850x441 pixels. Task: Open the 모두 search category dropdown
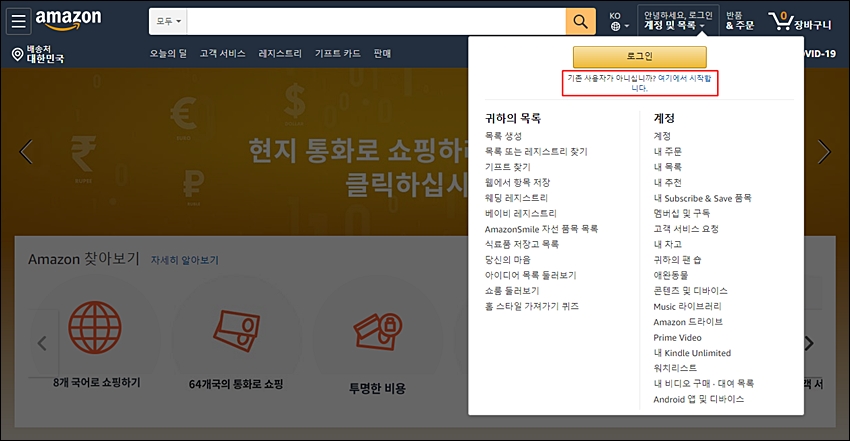click(169, 21)
